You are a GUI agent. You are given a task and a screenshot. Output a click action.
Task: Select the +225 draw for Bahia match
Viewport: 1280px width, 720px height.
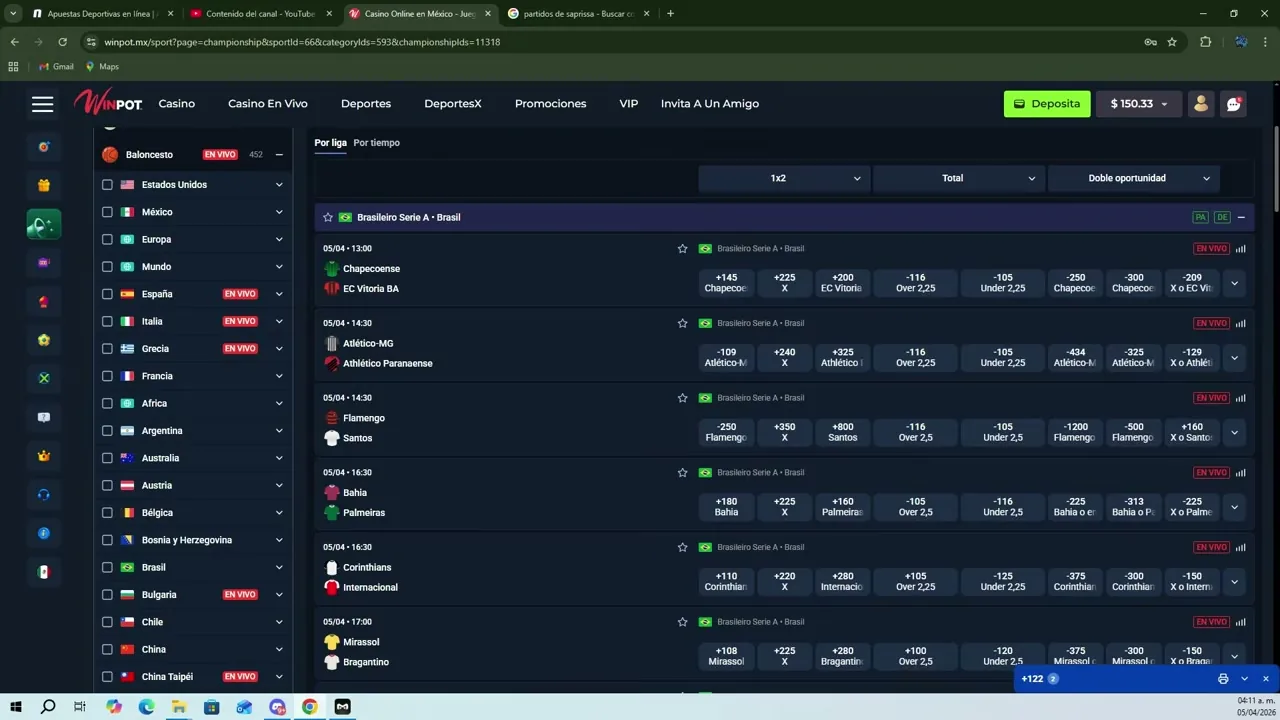(785, 507)
